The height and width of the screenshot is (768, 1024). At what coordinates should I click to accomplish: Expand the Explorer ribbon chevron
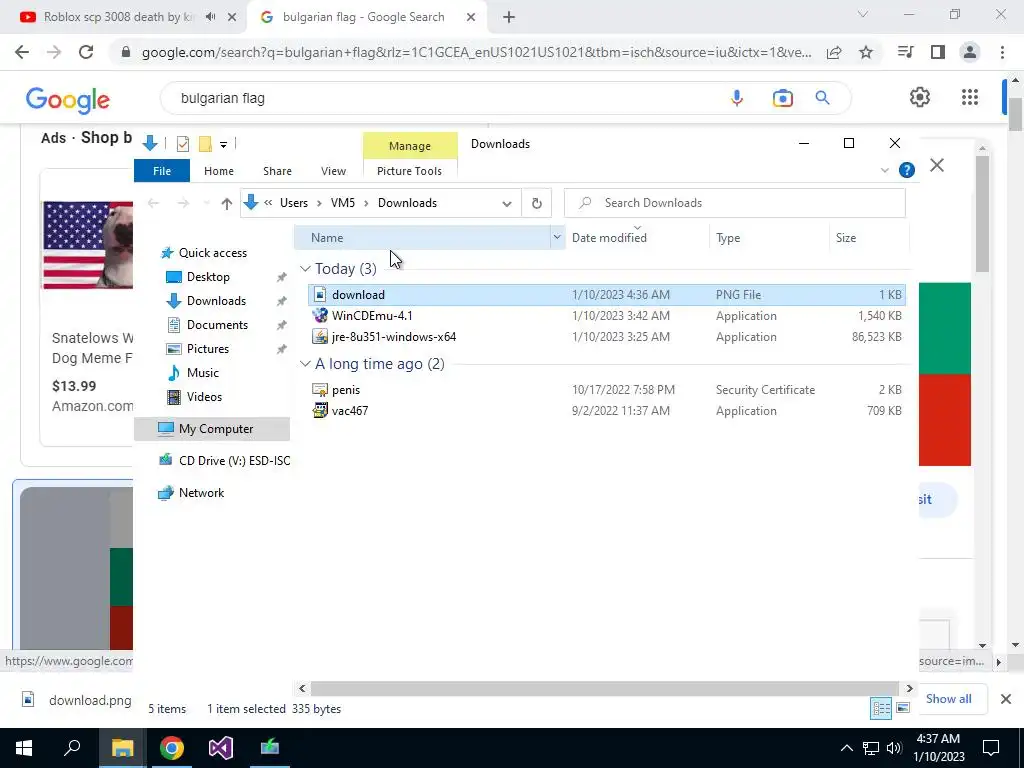click(x=885, y=170)
